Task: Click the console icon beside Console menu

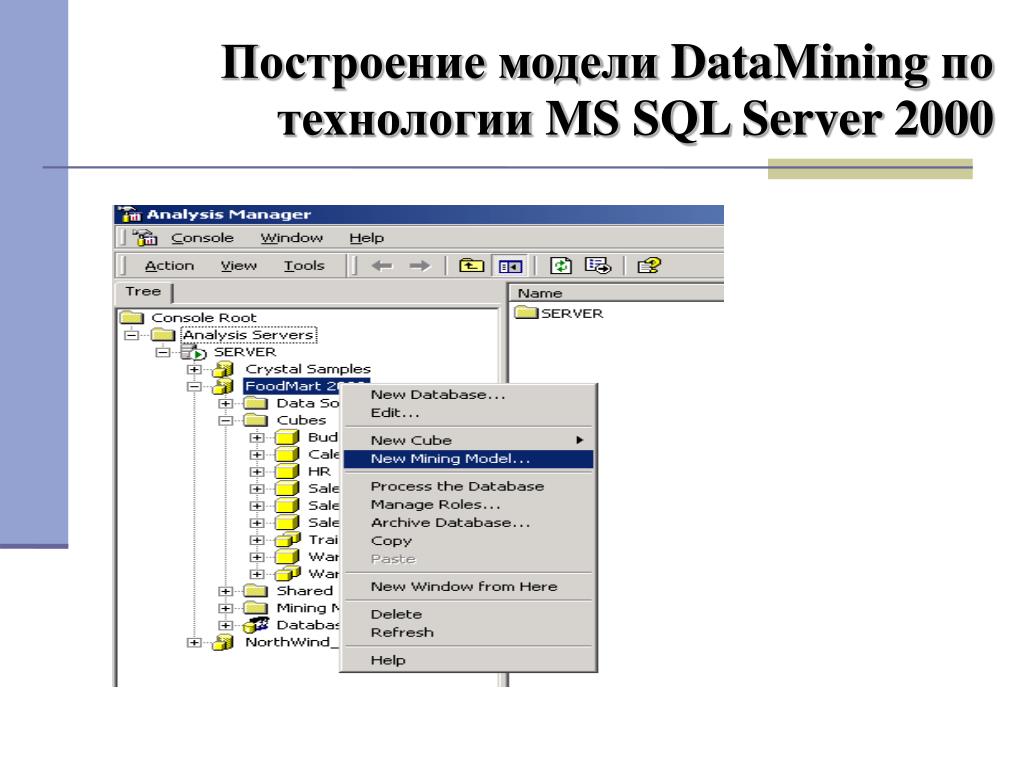Action: (x=145, y=238)
